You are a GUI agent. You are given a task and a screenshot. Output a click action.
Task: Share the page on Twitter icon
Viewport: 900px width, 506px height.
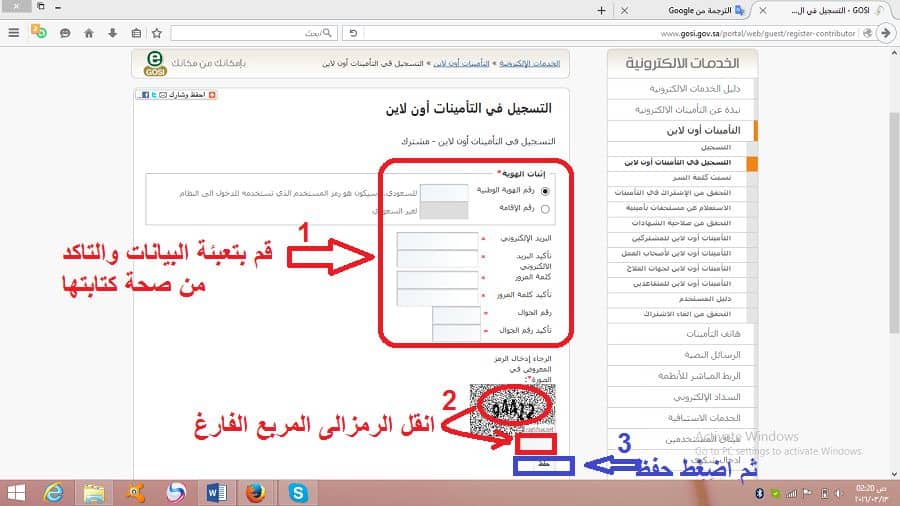154,95
